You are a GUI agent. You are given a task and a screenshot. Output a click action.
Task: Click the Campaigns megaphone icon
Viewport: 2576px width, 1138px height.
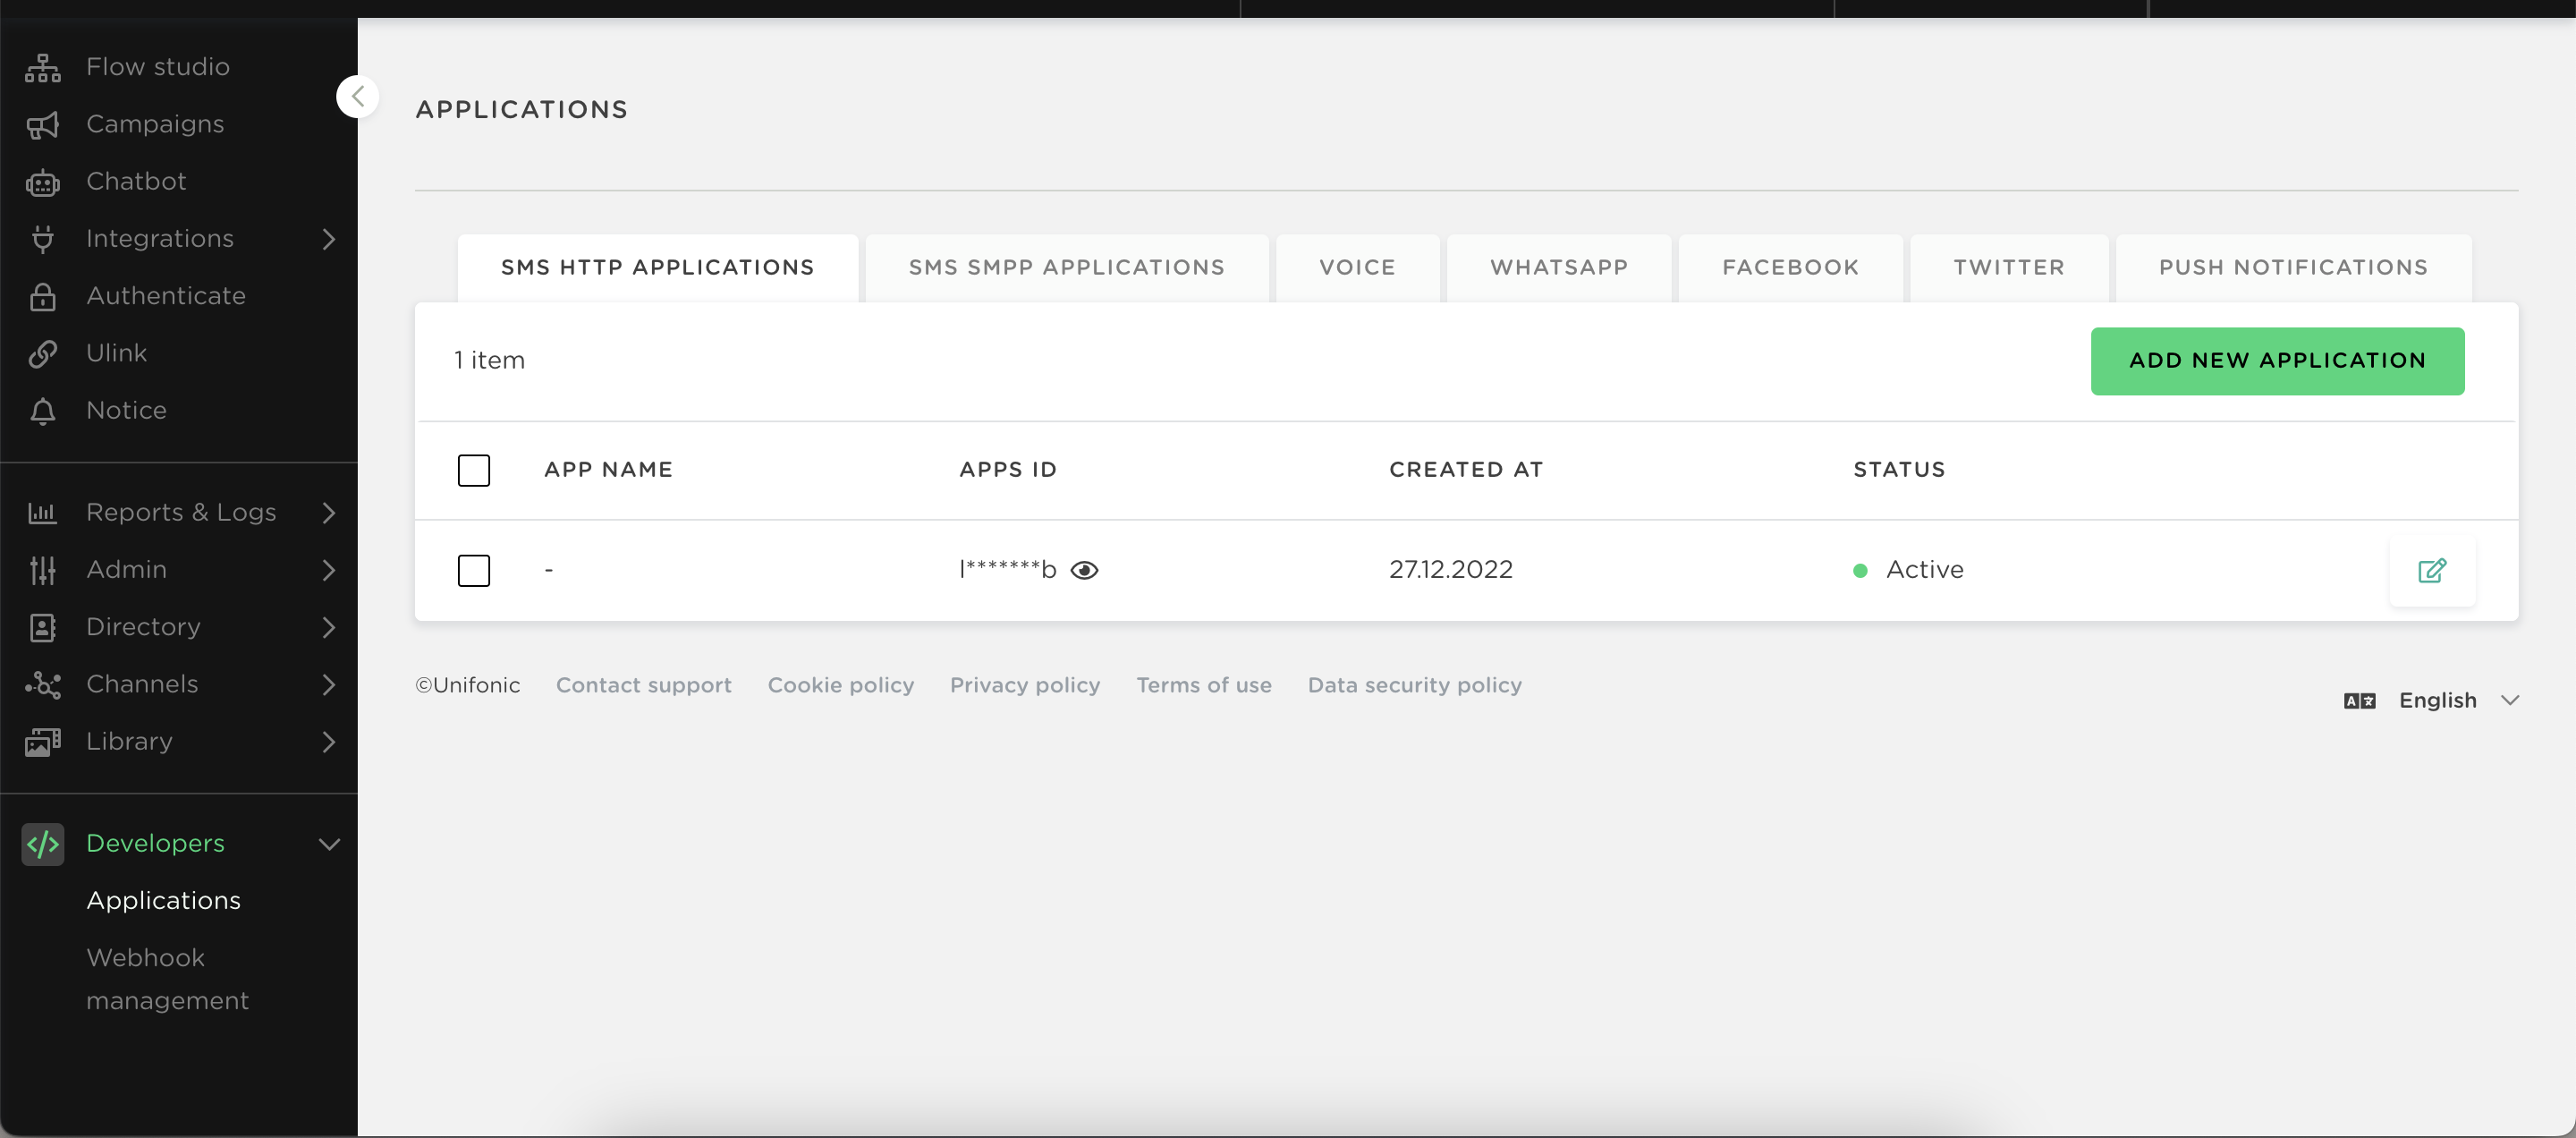pyautogui.click(x=42, y=125)
